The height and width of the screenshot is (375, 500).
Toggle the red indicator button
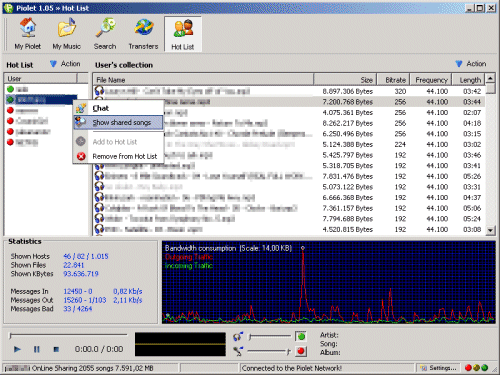301,351
